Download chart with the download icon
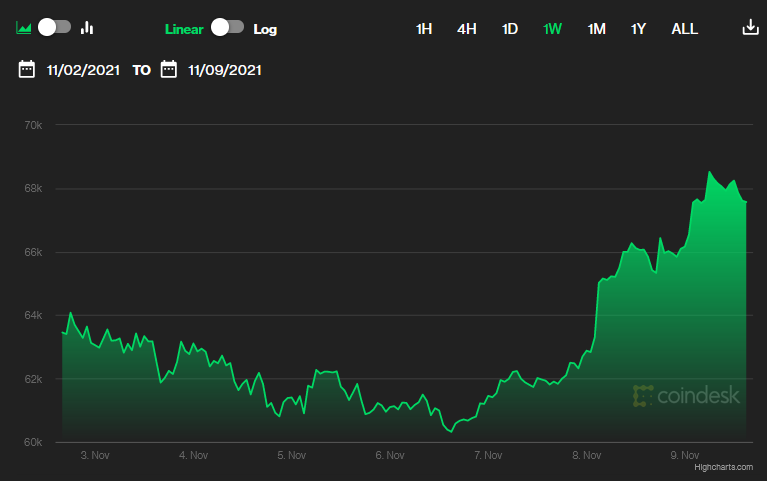The image size is (767, 481). [x=751, y=28]
